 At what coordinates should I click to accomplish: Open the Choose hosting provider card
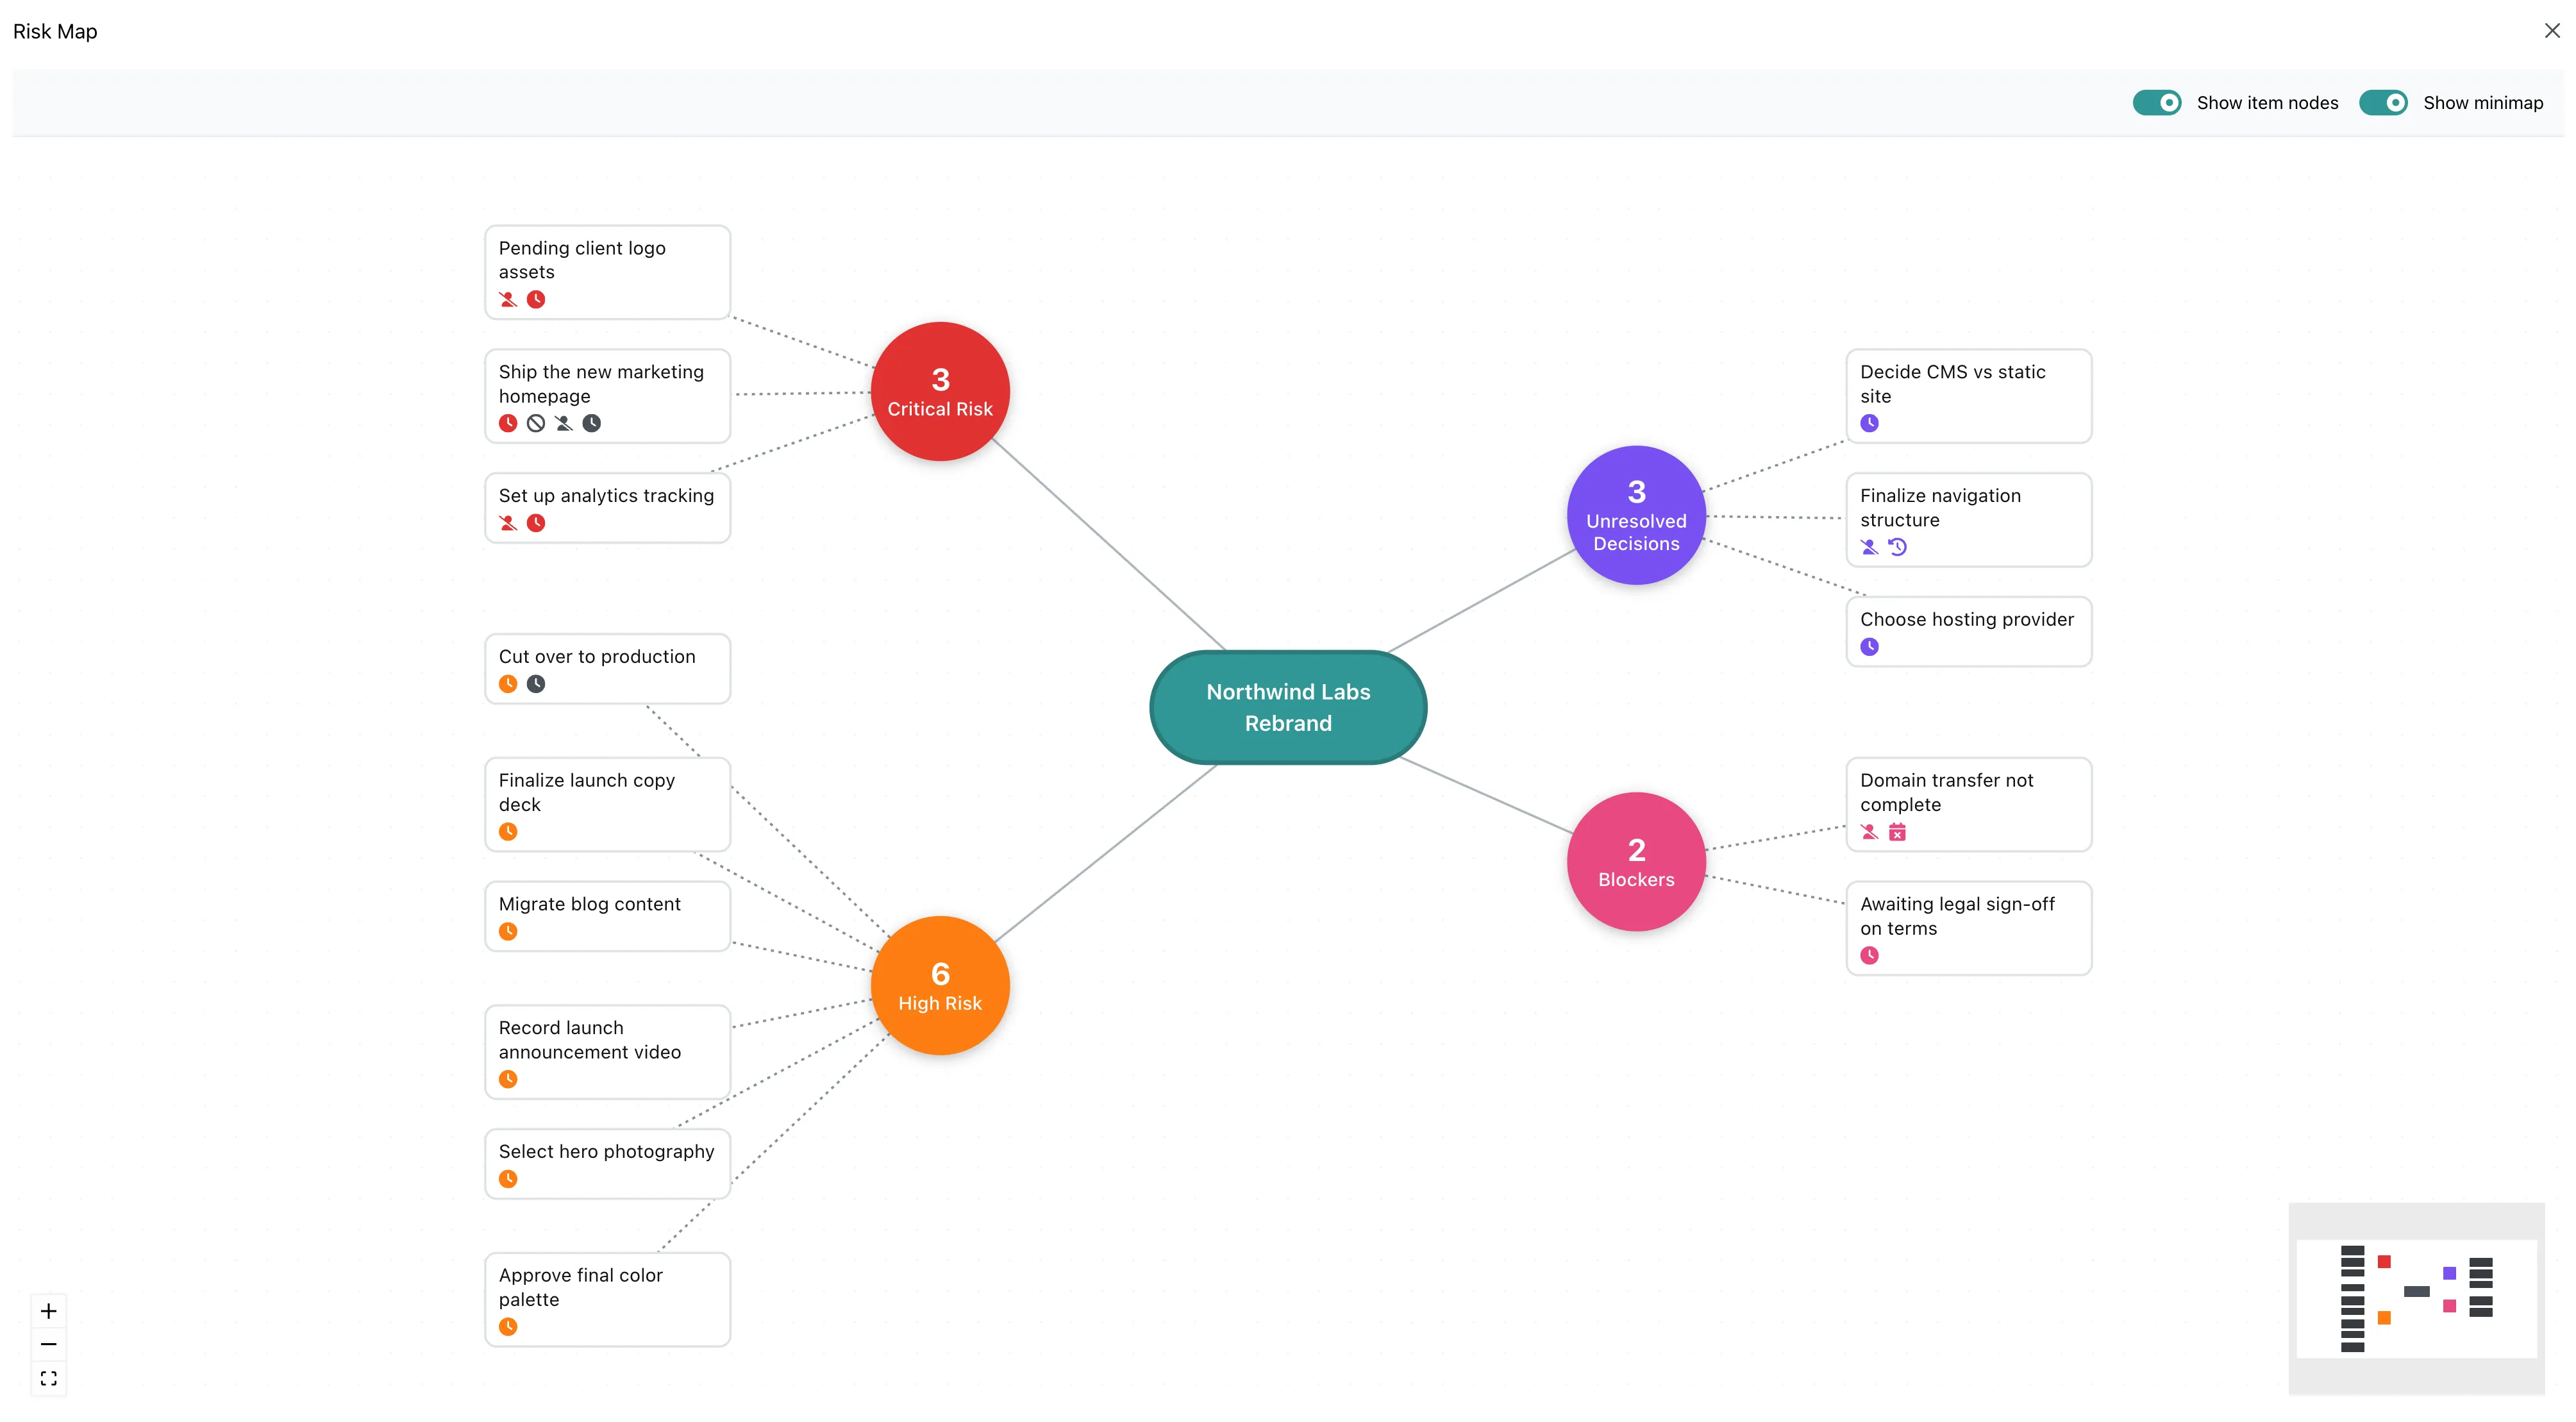(x=1968, y=632)
